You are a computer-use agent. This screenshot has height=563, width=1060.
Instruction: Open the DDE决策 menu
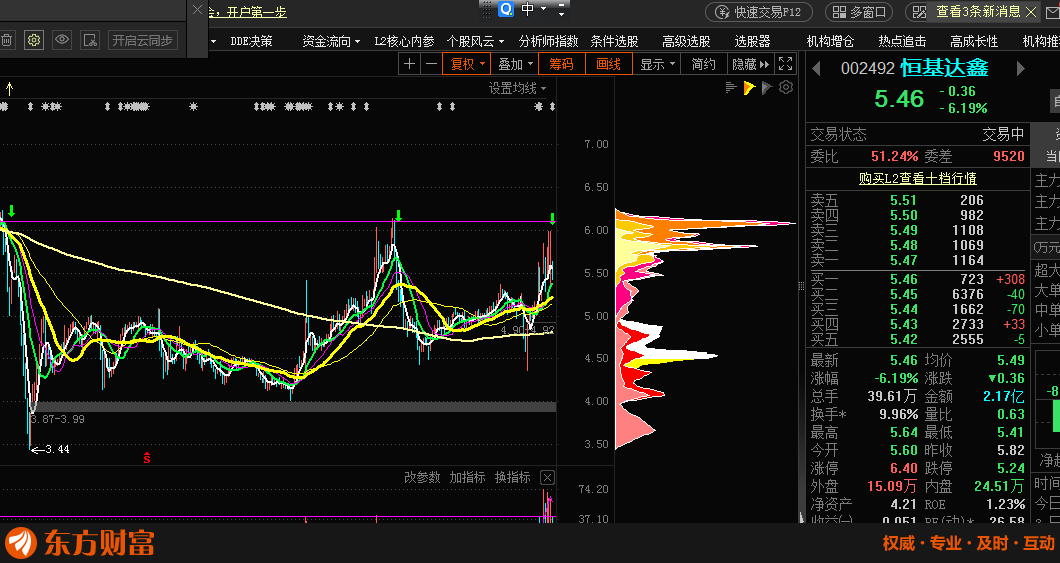click(x=251, y=41)
